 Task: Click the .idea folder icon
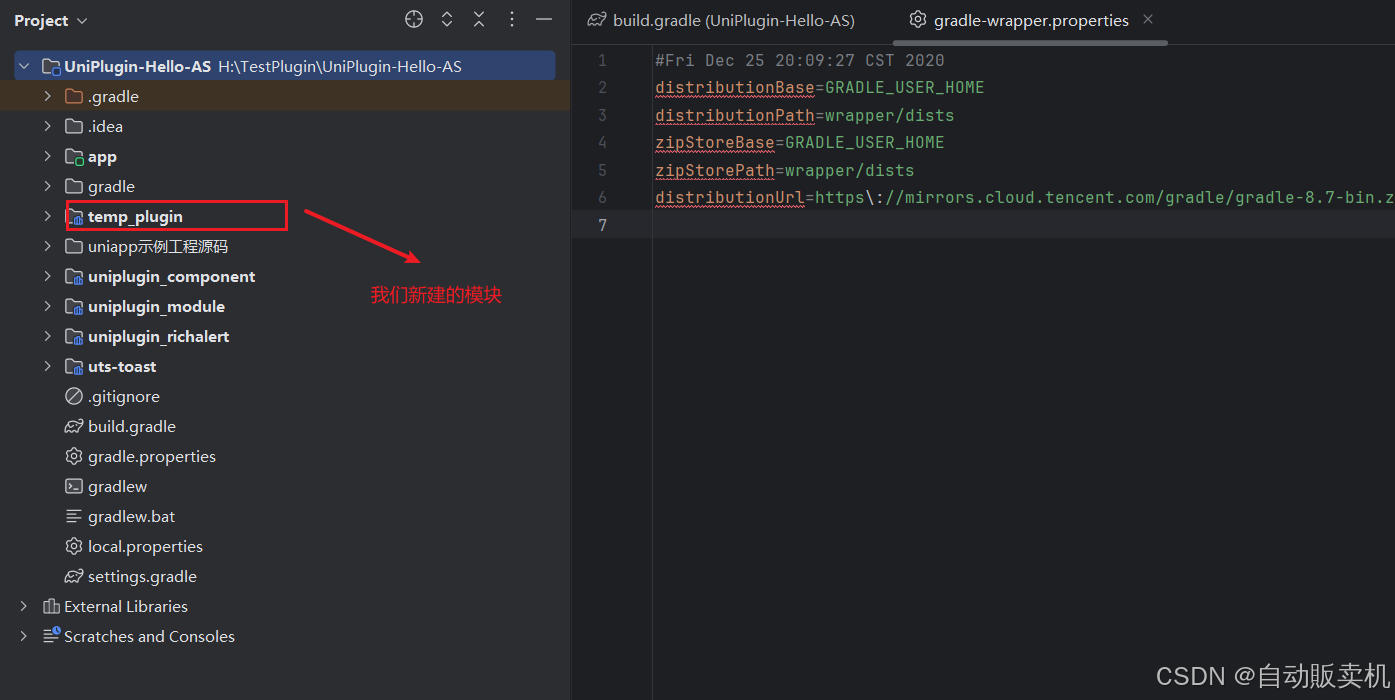pyautogui.click(x=74, y=127)
